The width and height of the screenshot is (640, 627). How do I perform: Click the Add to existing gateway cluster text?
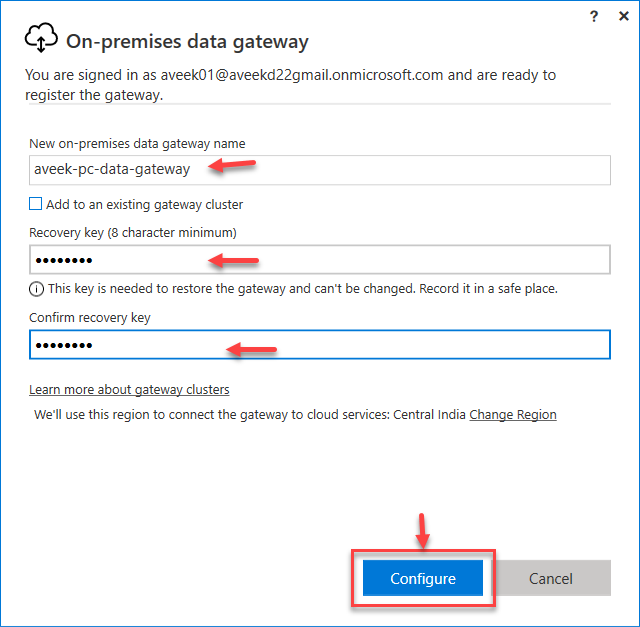coord(144,205)
